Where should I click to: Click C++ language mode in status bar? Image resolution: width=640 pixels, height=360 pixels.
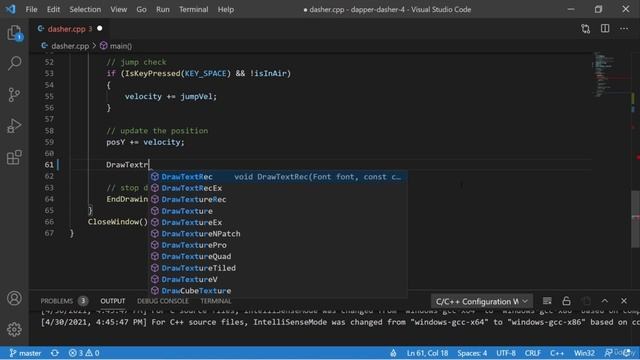coord(557,353)
